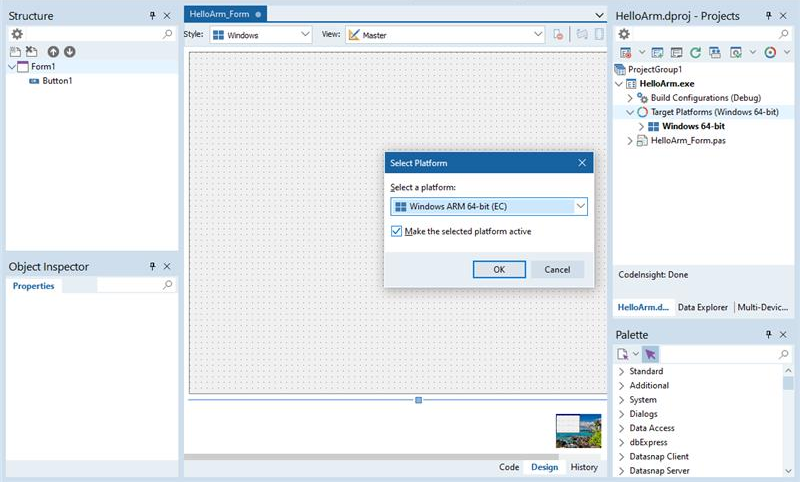Click the Palette search input field

(719, 354)
